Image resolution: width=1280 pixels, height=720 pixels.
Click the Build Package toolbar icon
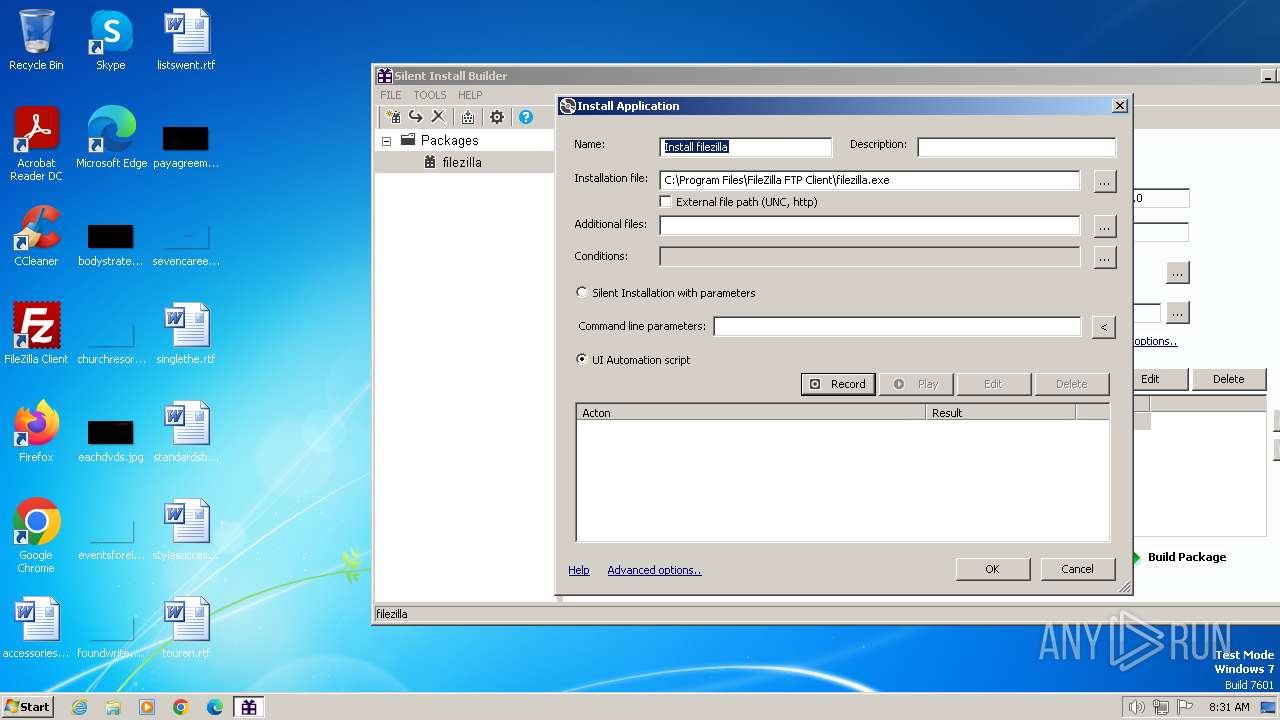467,117
